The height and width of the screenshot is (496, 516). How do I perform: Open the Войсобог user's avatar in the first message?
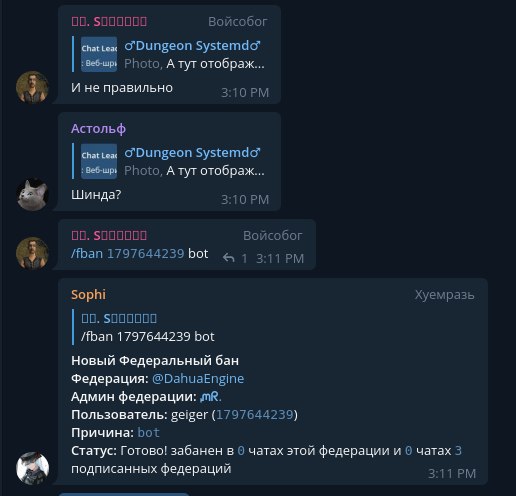[32, 87]
